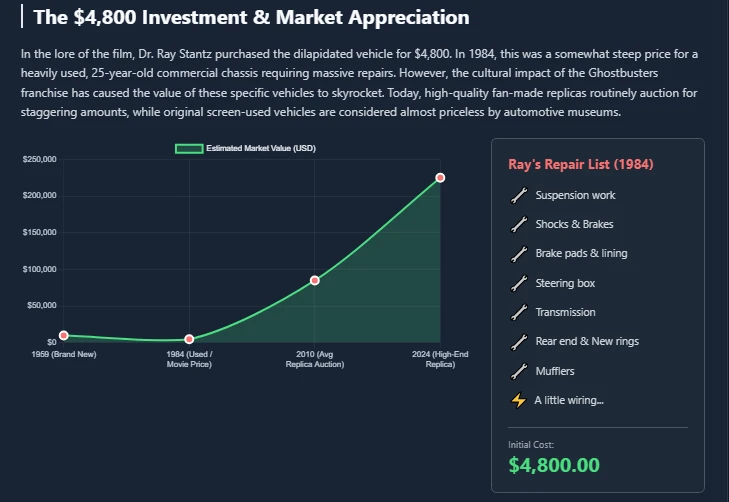Select the 1984 movie price data point
The height and width of the screenshot is (502, 729).
tap(189, 340)
